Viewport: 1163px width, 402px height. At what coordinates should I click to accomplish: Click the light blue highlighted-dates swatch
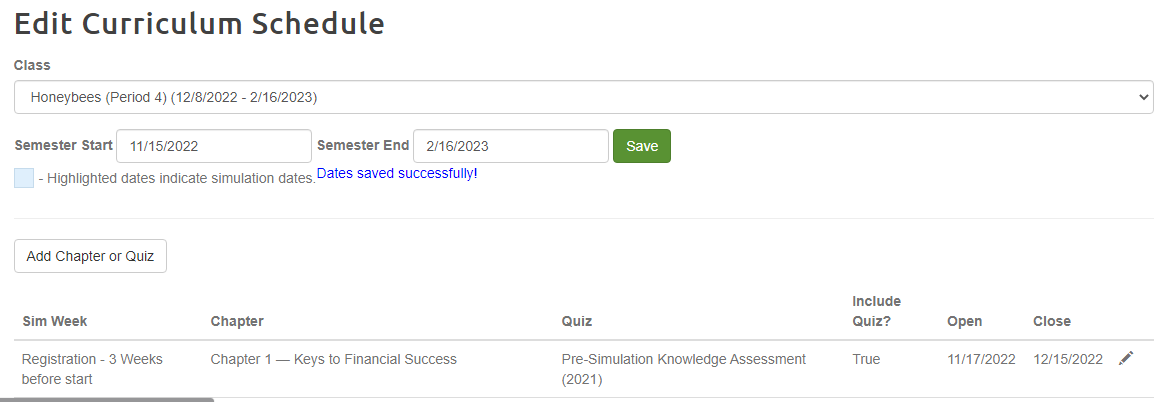pos(24,178)
